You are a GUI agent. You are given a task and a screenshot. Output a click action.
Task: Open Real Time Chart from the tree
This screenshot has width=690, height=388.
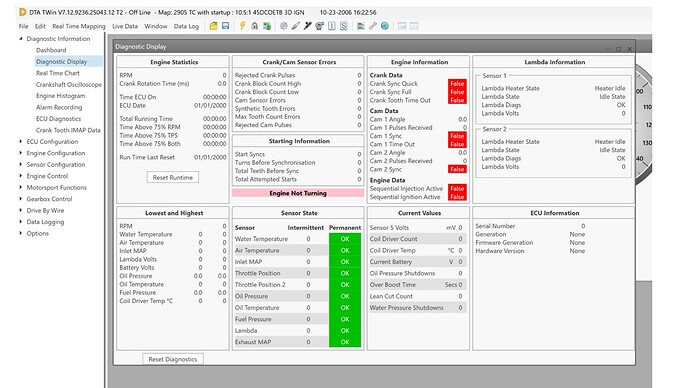(58, 73)
